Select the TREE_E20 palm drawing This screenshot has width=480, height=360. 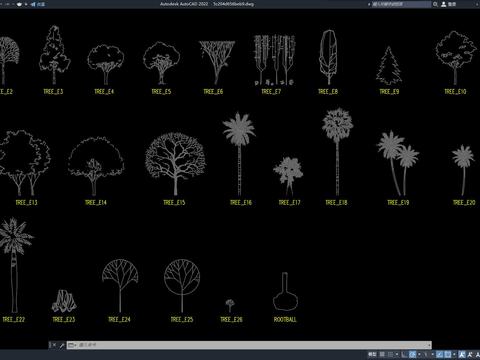(463, 170)
